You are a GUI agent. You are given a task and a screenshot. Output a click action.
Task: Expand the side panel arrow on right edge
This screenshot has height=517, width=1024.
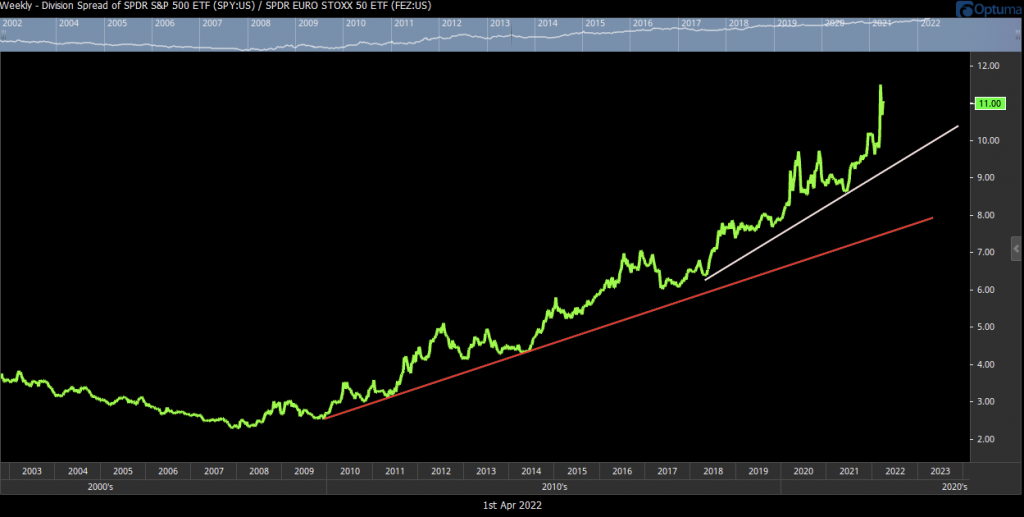tap(1016, 249)
